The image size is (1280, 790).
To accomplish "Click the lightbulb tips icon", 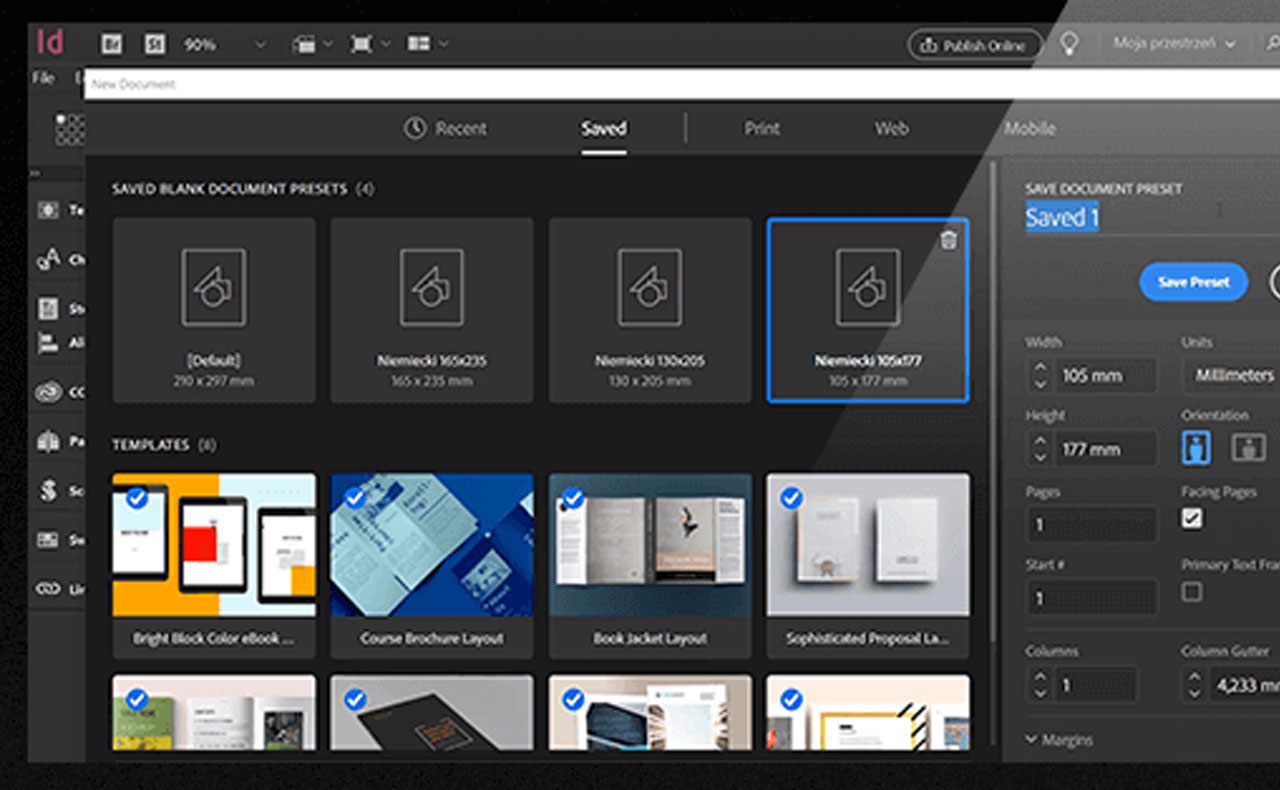I will pos(1069,44).
